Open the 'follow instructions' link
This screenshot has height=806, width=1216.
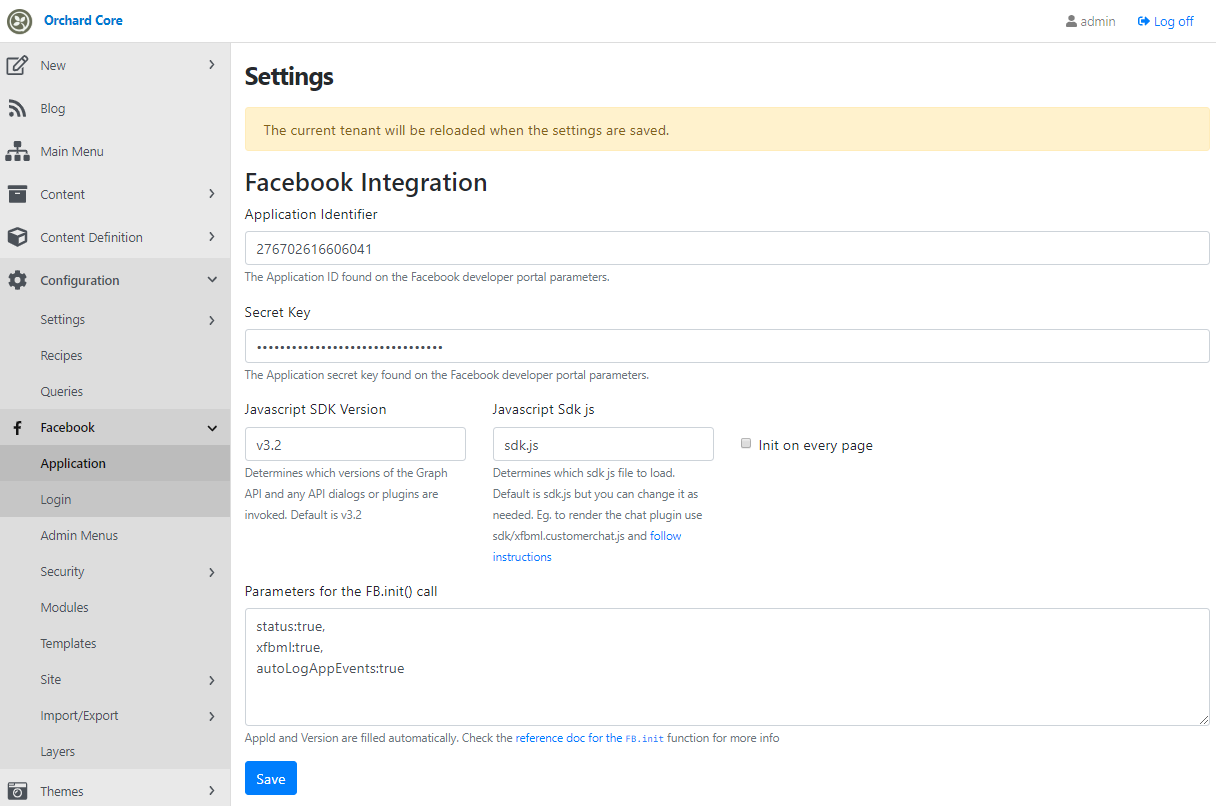click(x=587, y=547)
